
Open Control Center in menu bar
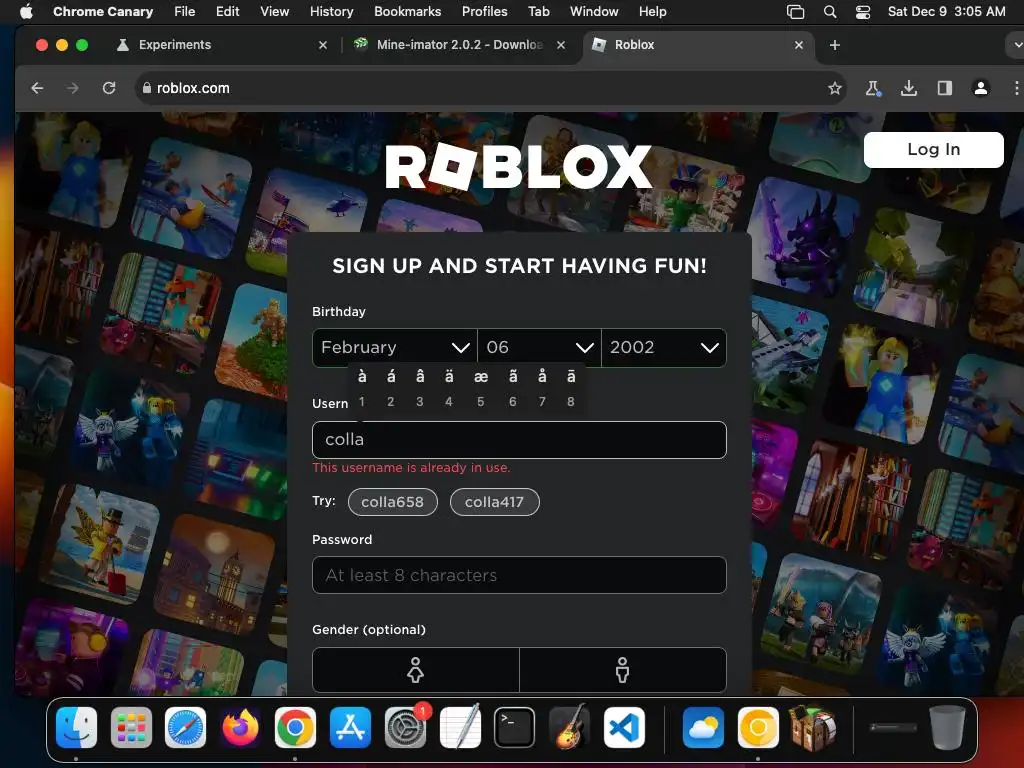point(863,12)
